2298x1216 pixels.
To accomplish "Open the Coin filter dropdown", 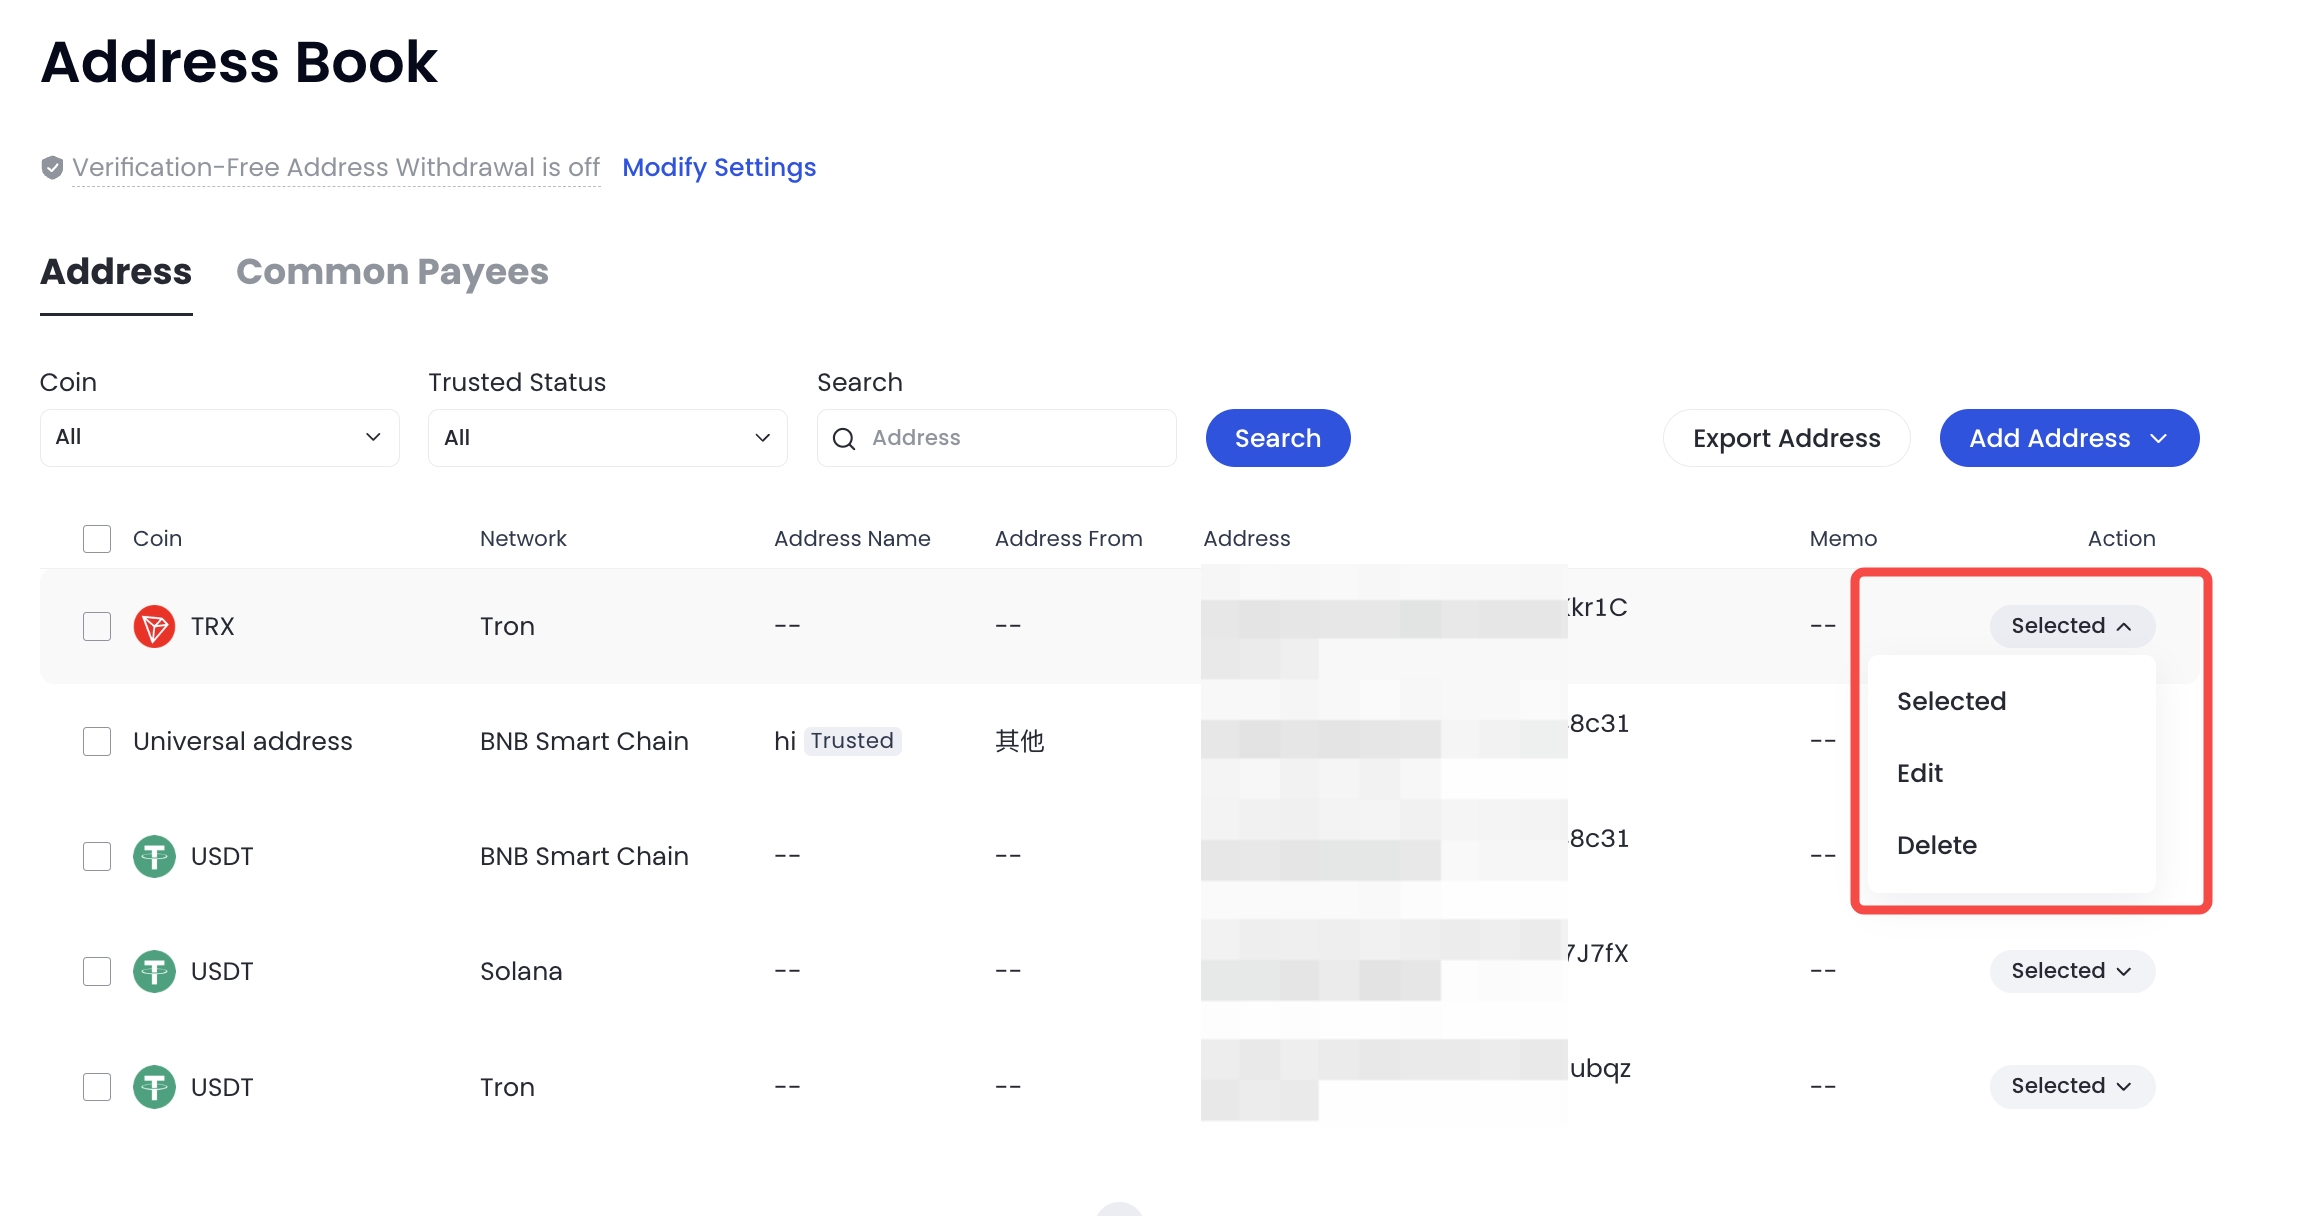I will point(219,438).
